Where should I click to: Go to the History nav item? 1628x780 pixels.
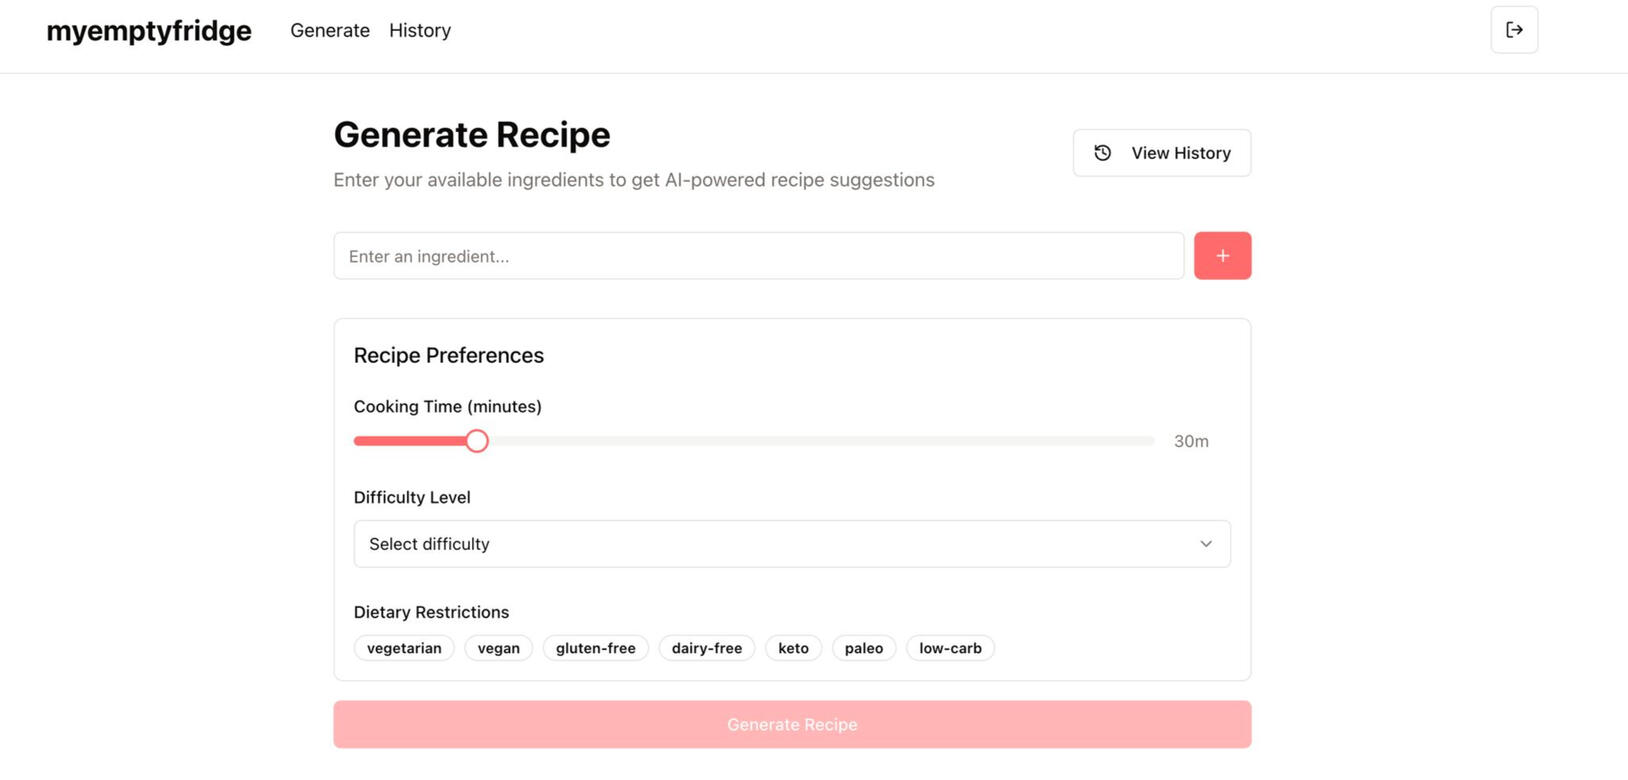click(420, 31)
